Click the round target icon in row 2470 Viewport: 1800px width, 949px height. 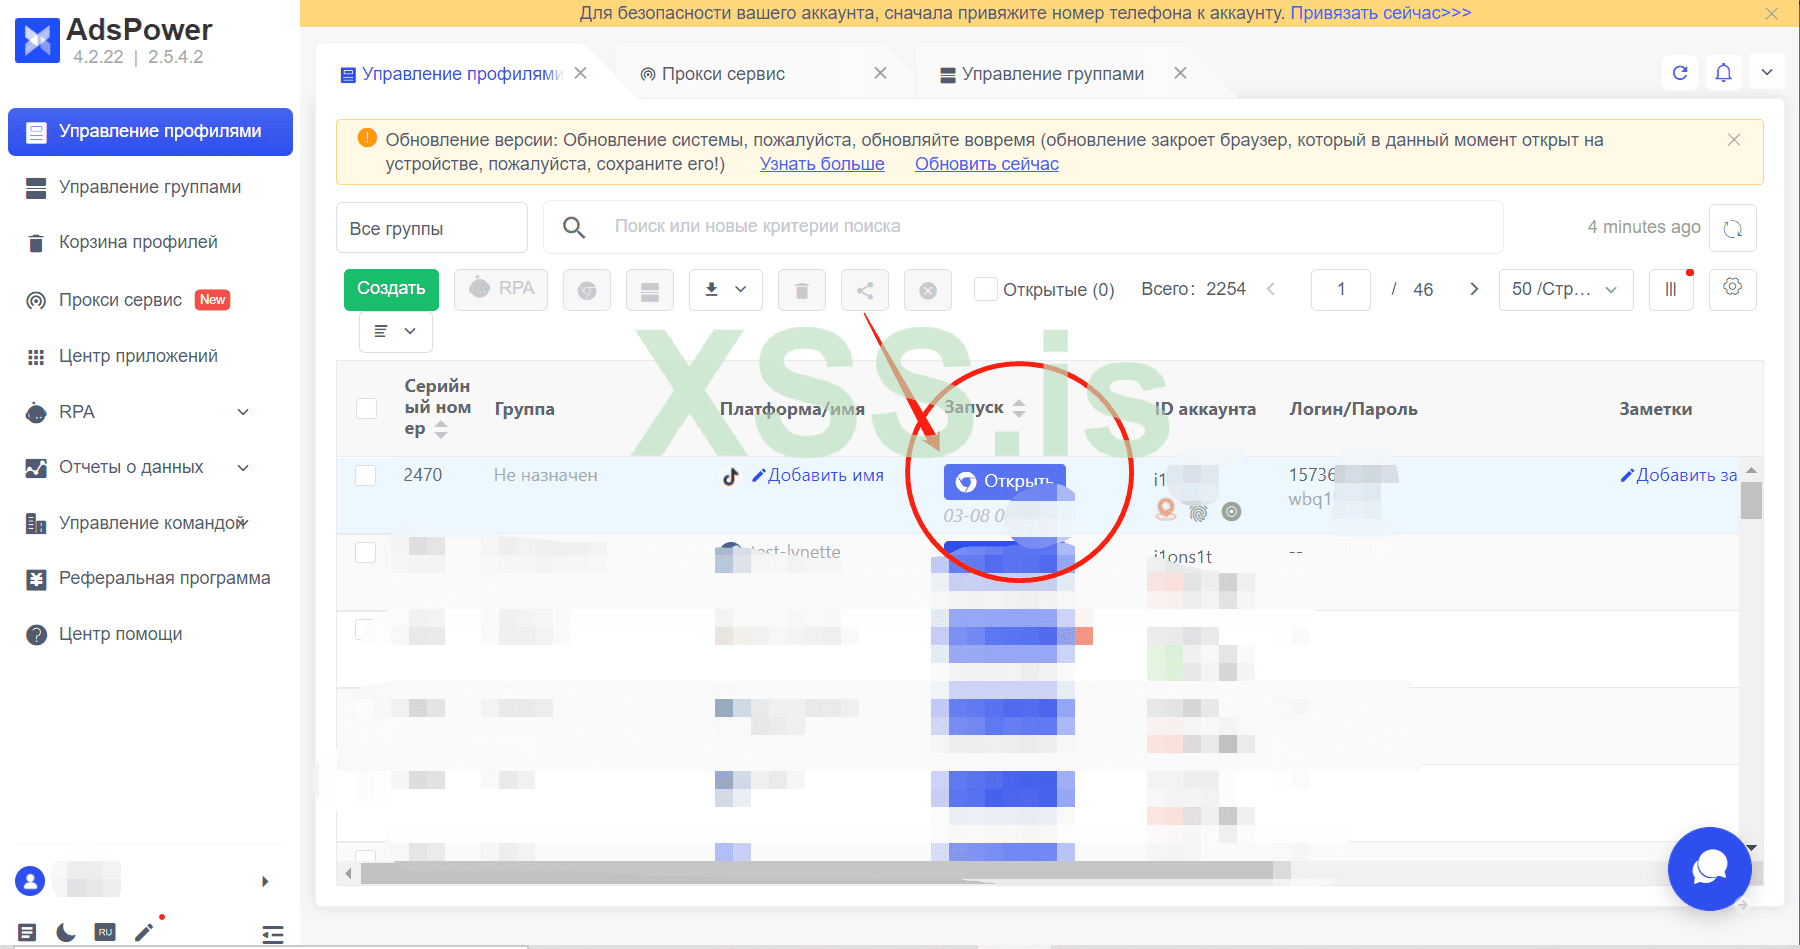tap(1232, 512)
